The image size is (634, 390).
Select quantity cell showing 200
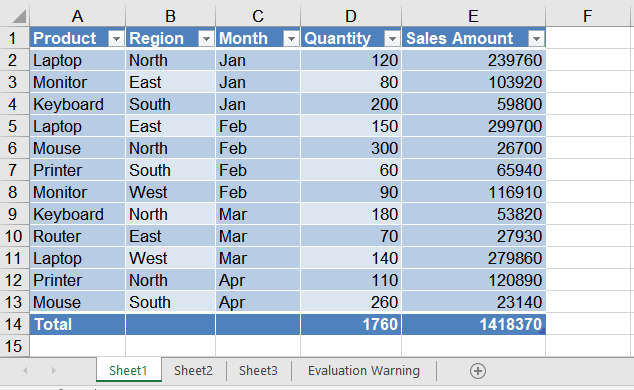pyautogui.click(x=351, y=104)
